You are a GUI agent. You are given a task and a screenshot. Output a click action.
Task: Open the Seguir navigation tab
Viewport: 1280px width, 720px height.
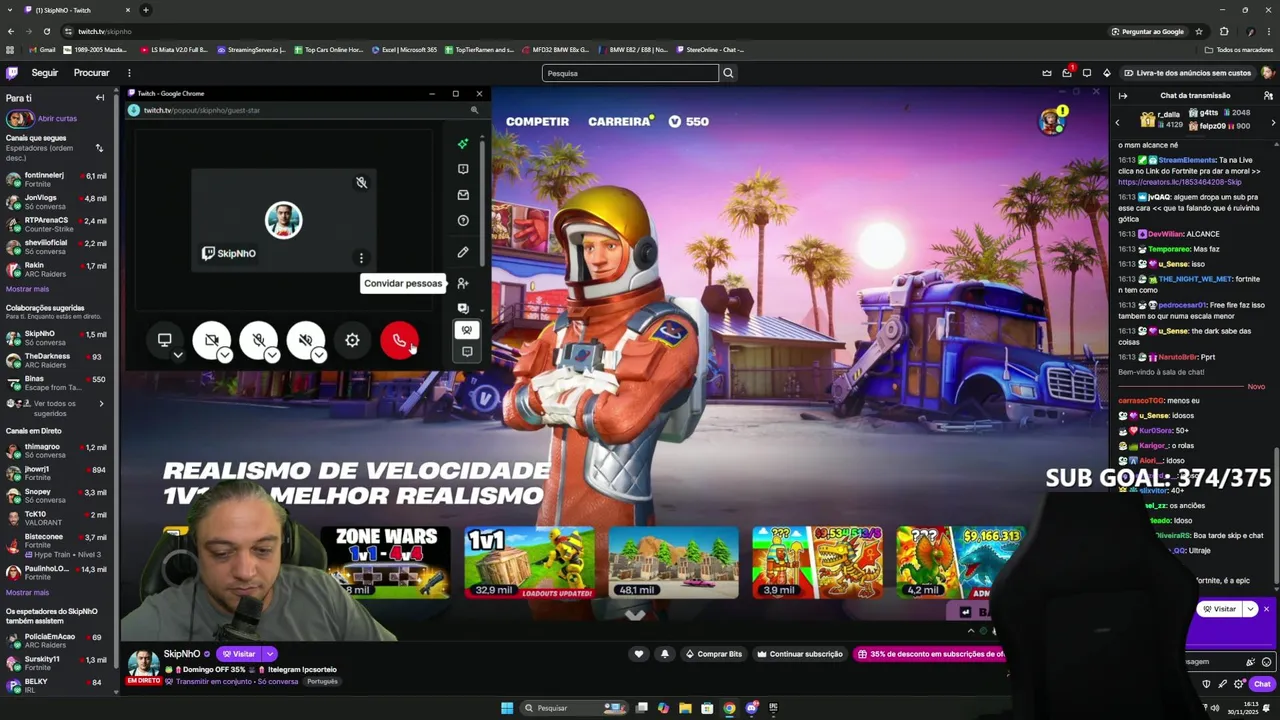pyautogui.click(x=45, y=73)
